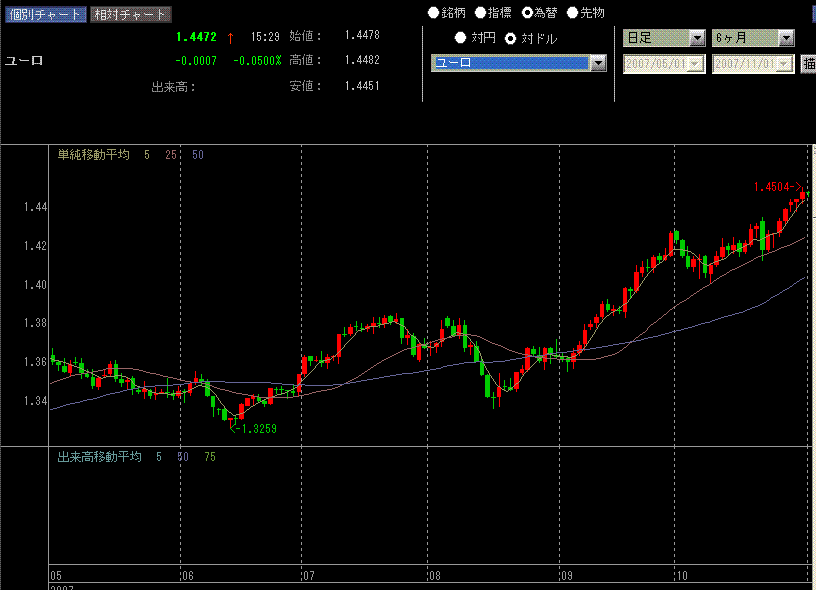This screenshot has height=590, width=816.
Task: Select the 先物 radio button
Action: pyautogui.click(x=573, y=13)
